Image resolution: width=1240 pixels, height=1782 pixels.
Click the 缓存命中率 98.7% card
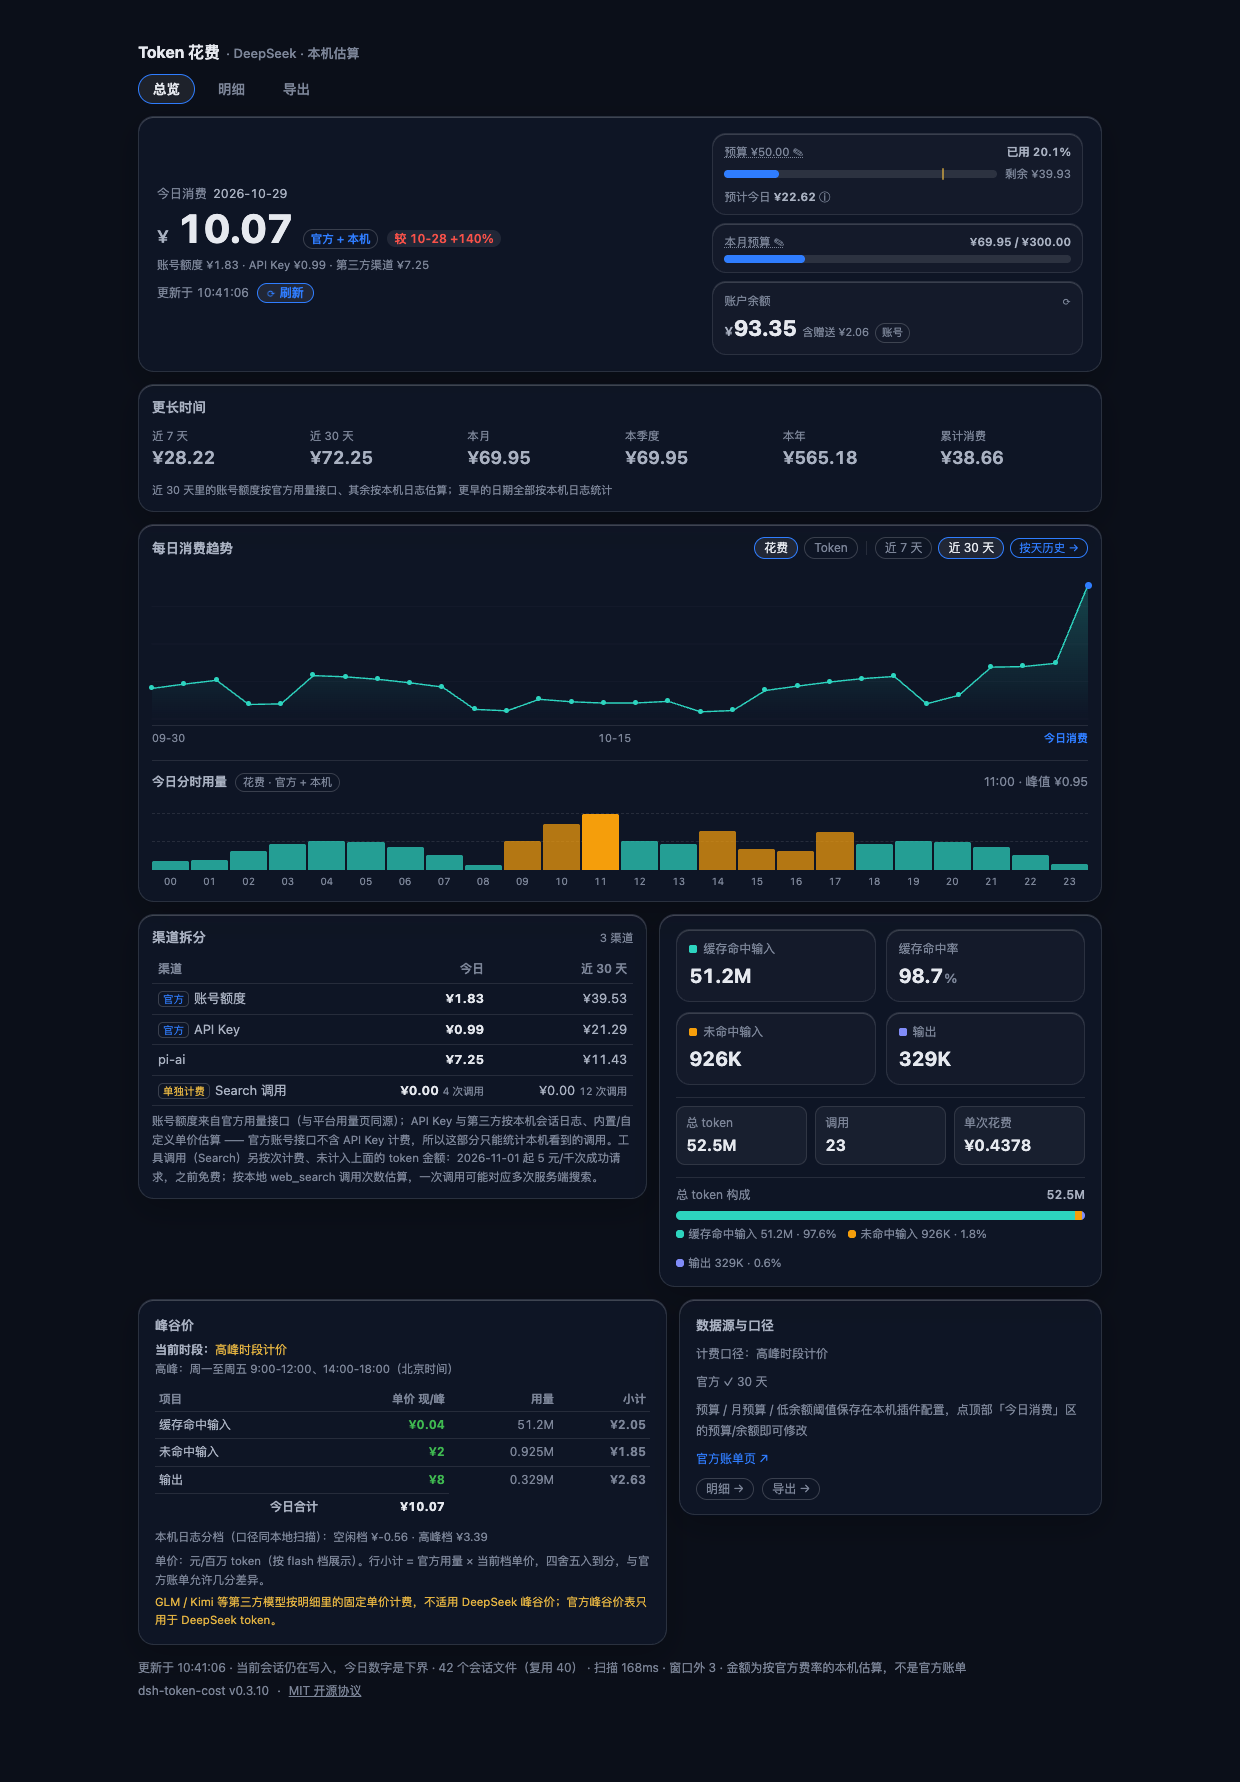tap(985, 965)
